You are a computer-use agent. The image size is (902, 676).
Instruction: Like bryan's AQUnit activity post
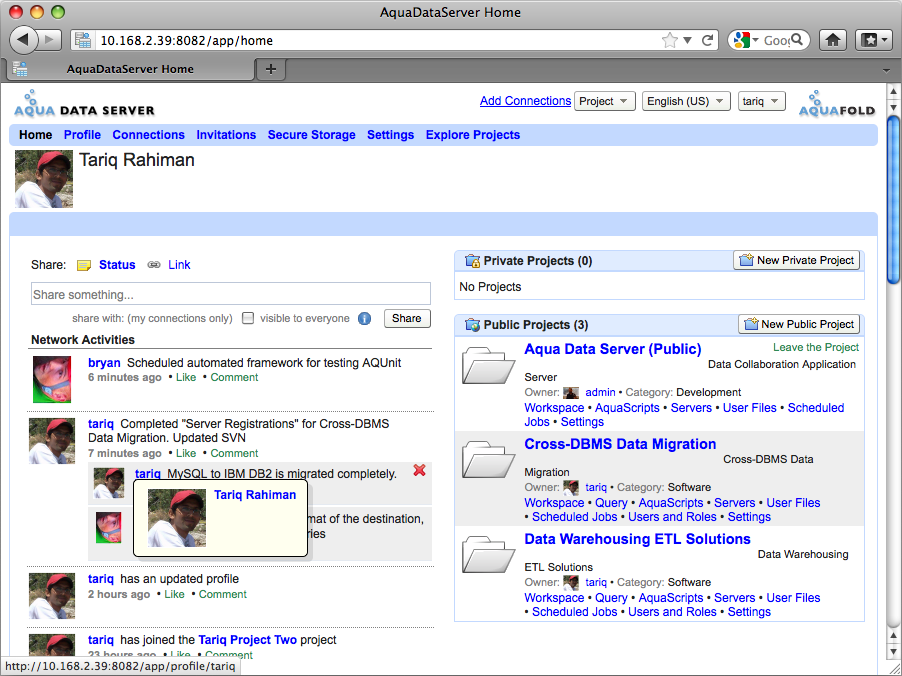pos(186,377)
